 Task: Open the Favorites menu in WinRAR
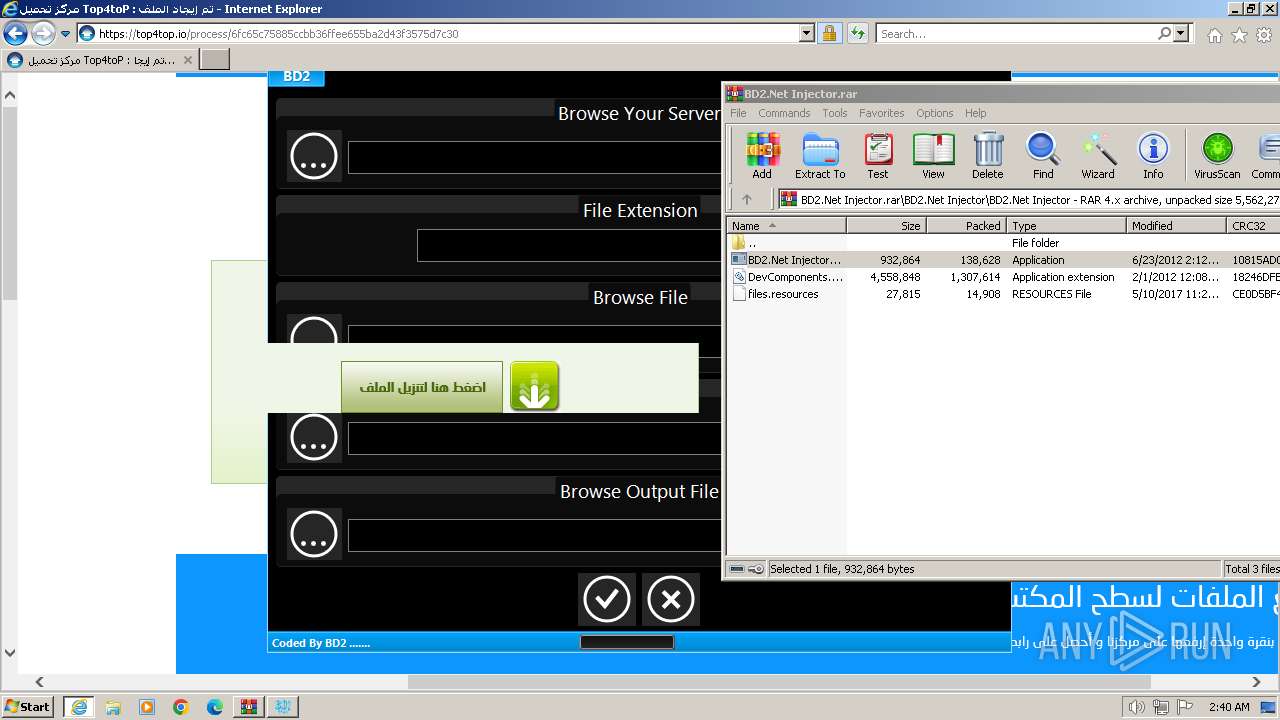881,113
